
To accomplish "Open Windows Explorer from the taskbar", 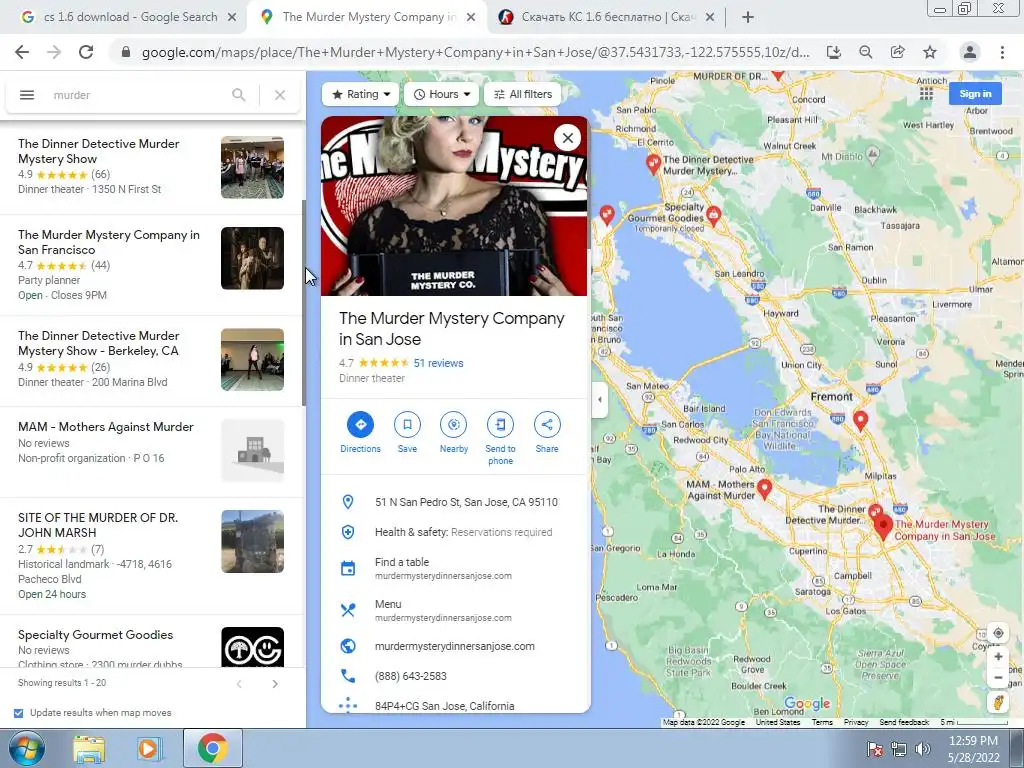I will (x=89, y=749).
